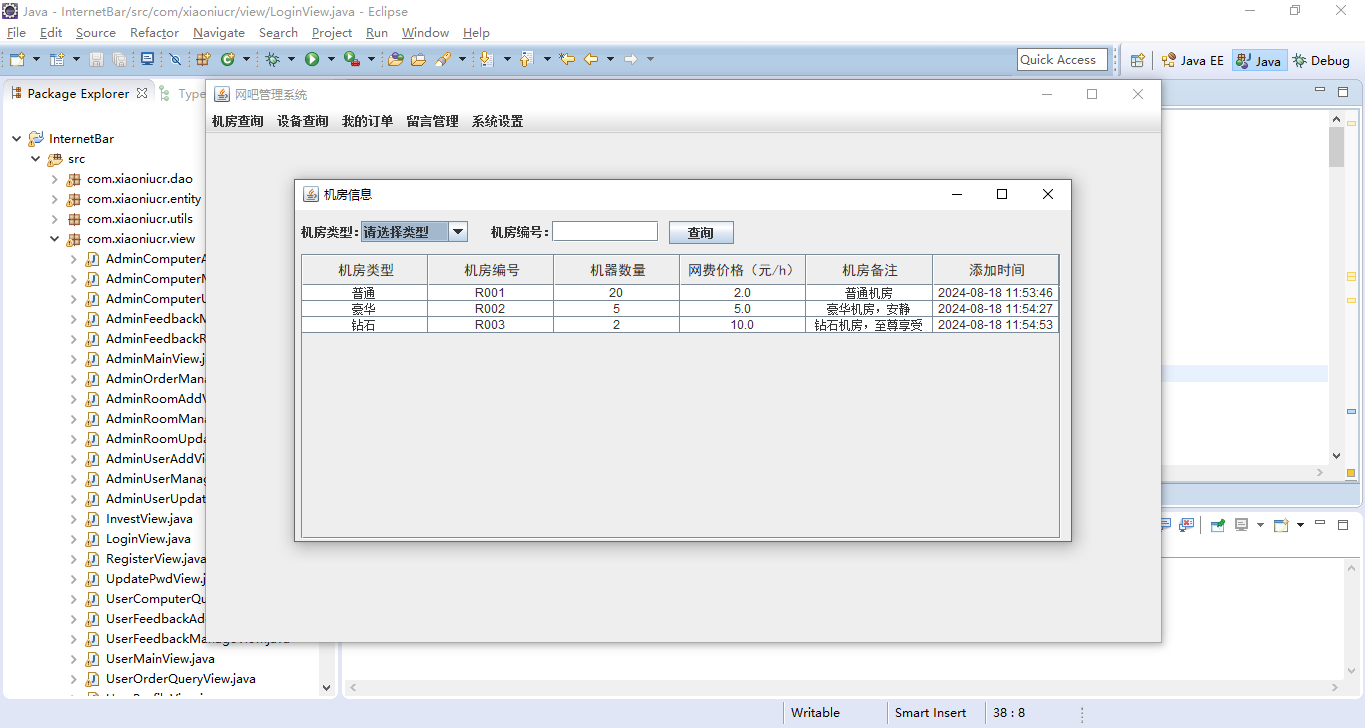
Task: Click the New Java Package icon
Action: [x=202, y=60]
